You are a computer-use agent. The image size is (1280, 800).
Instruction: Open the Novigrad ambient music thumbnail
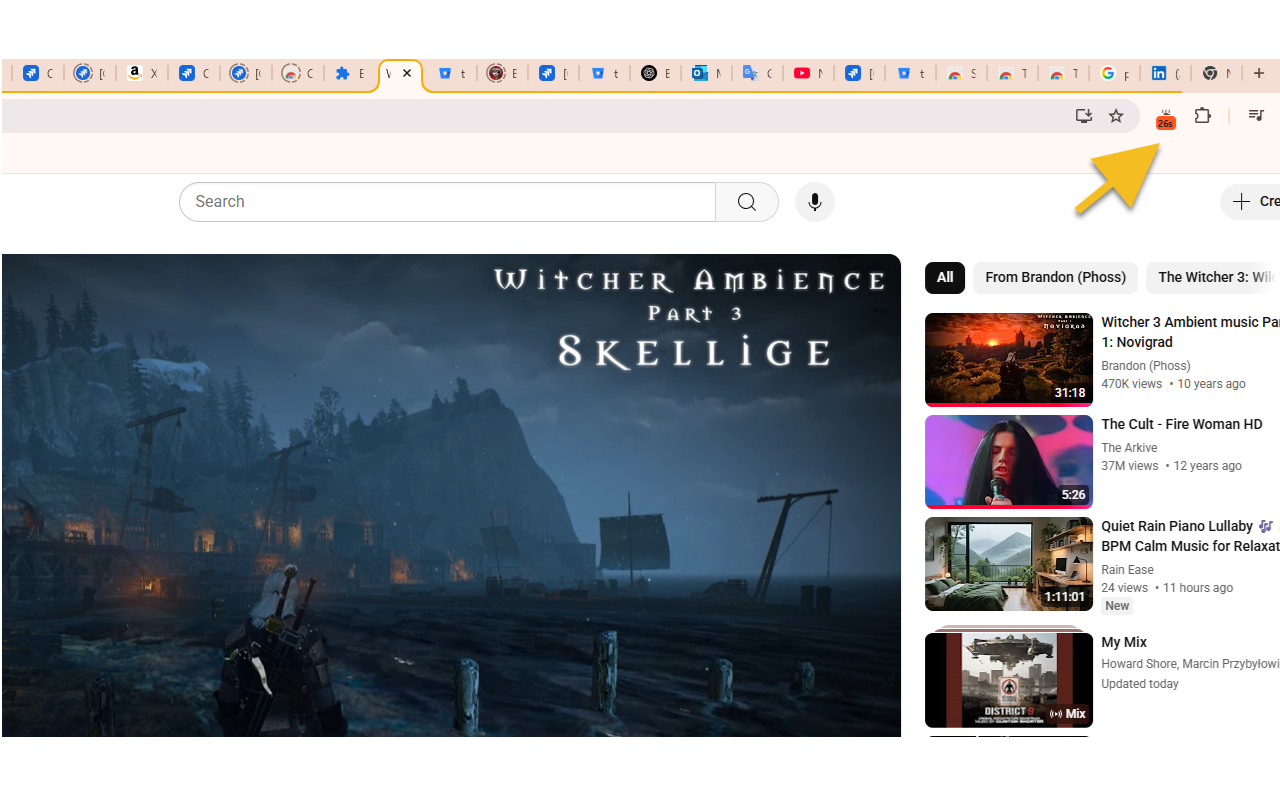(x=1009, y=360)
